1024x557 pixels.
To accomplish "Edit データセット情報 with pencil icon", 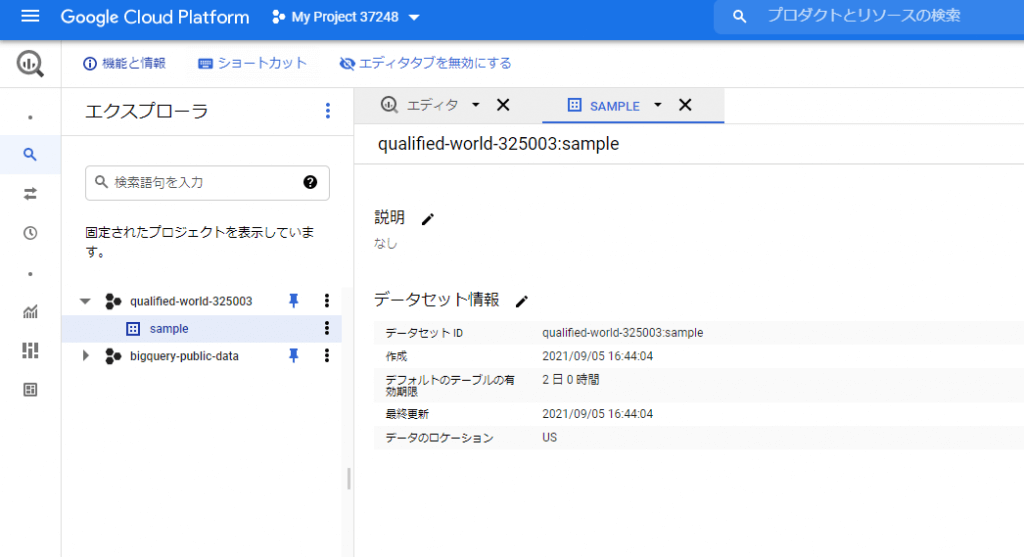I will 521,301.
